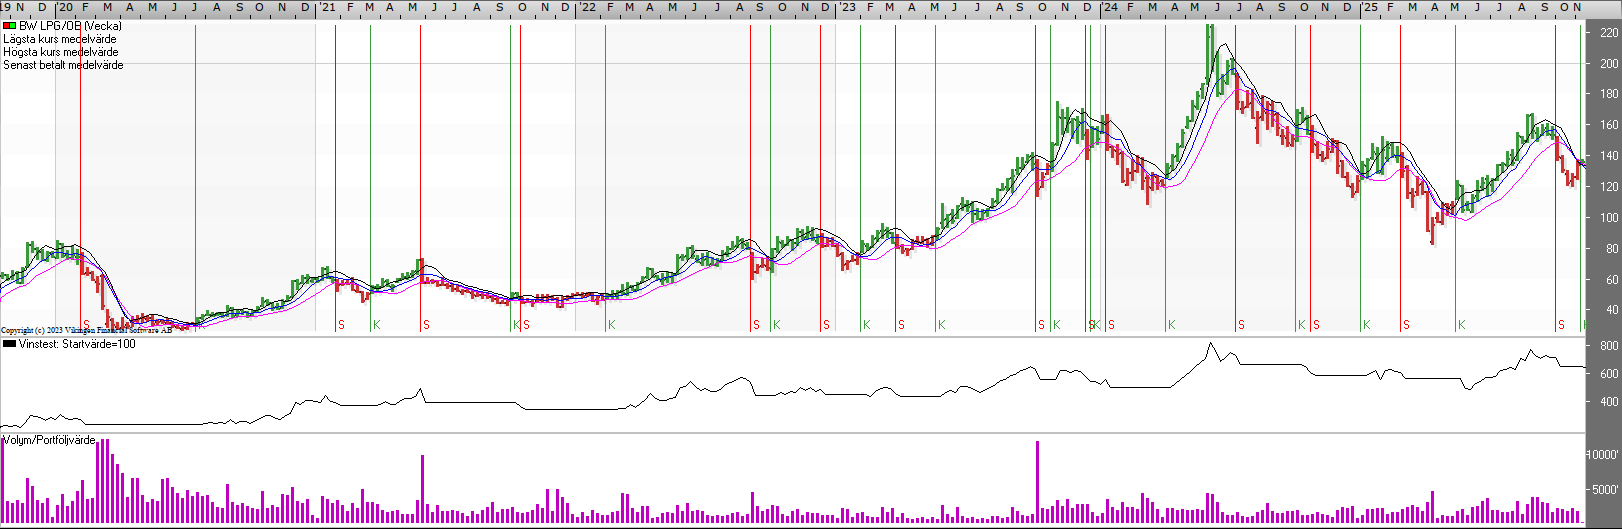Select the BW LPG/OB (Vecka) chart title
Viewport: 1622px width, 529px height.
click(x=70, y=26)
